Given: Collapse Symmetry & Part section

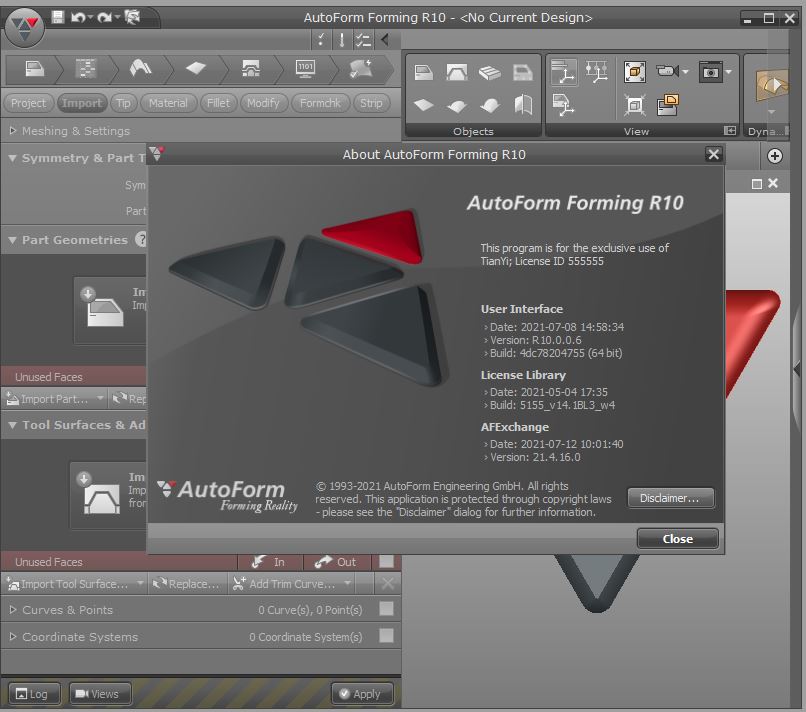Looking at the screenshot, I should click(x=12, y=158).
